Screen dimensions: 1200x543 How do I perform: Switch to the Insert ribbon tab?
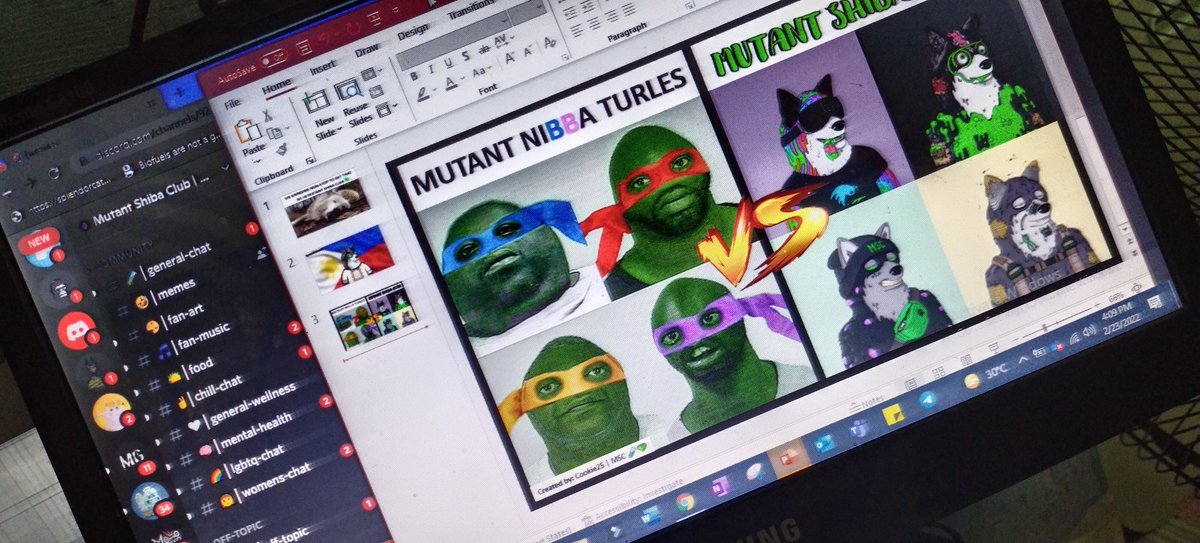pyautogui.click(x=323, y=68)
